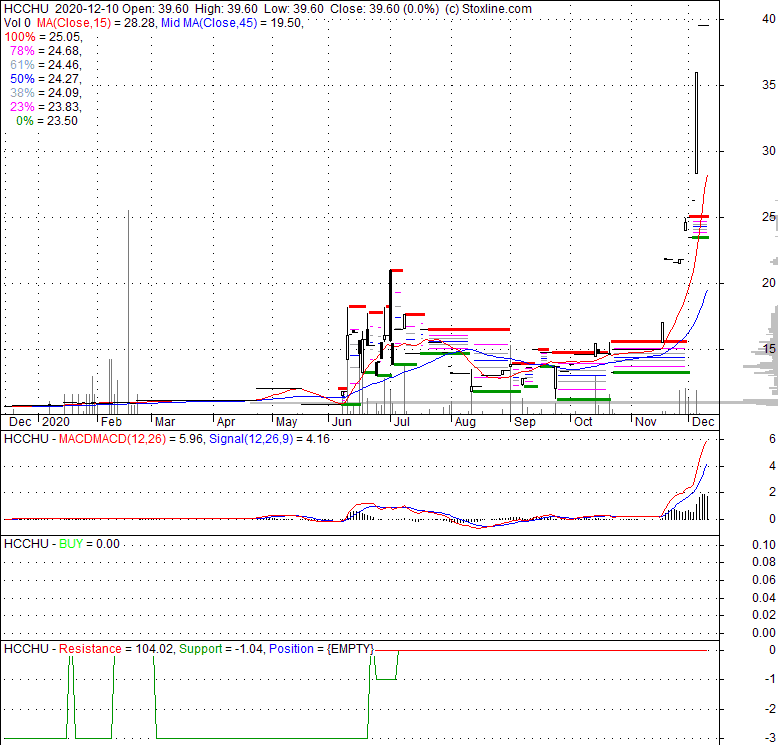Click the BUY axis value 0.10

(x=764, y=545)
